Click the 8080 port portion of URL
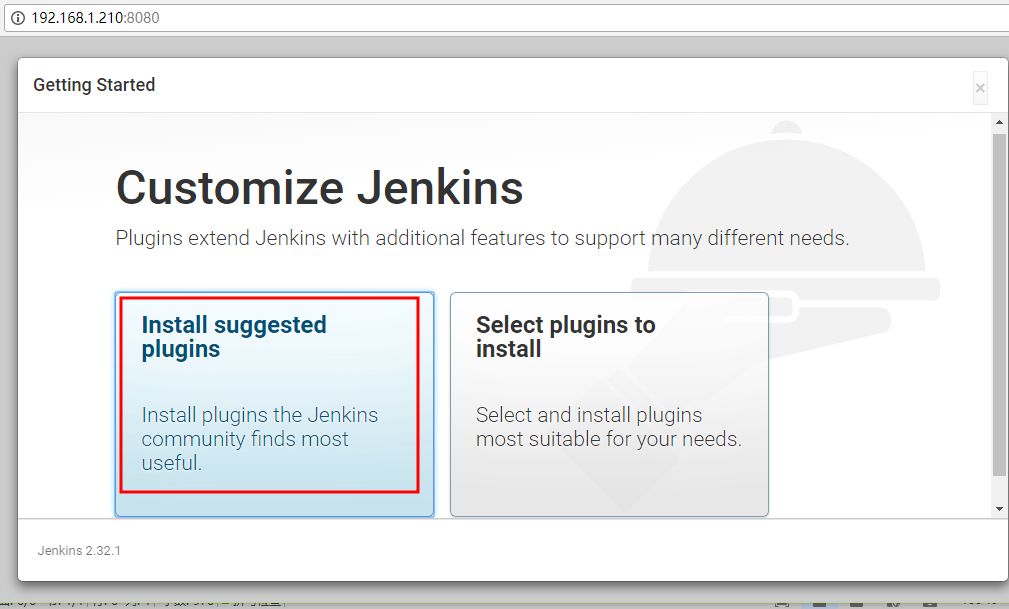Image resolution: width=1009 pixels, height=609 pixels. [143, 17]
